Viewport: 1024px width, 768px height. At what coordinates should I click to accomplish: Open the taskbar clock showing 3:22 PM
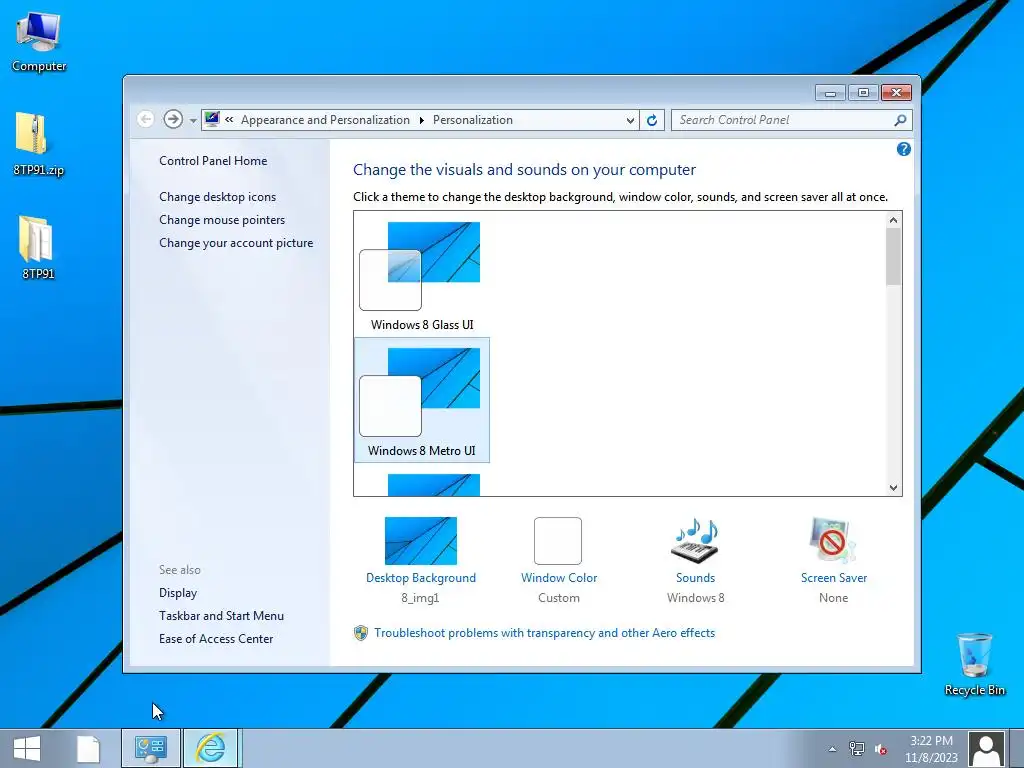tap(931, 749)
